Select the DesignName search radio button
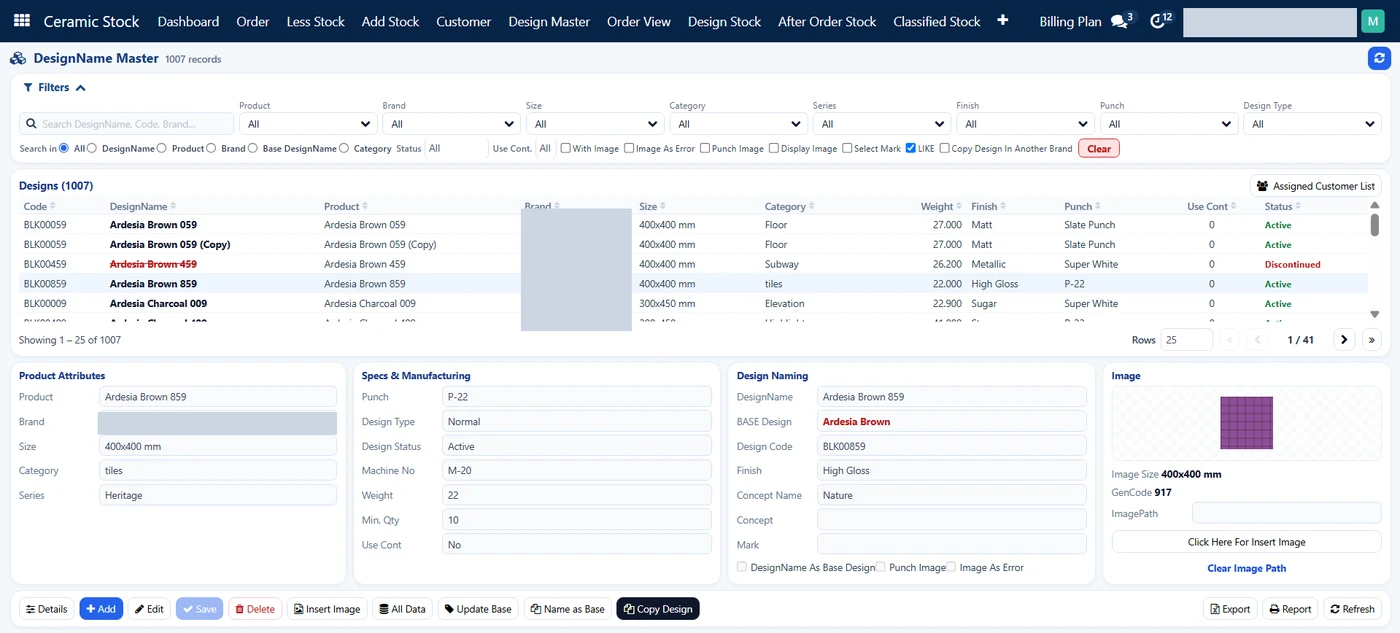Image resolution: width=1400 pixels, height=633 pixels. pos(92,149)
